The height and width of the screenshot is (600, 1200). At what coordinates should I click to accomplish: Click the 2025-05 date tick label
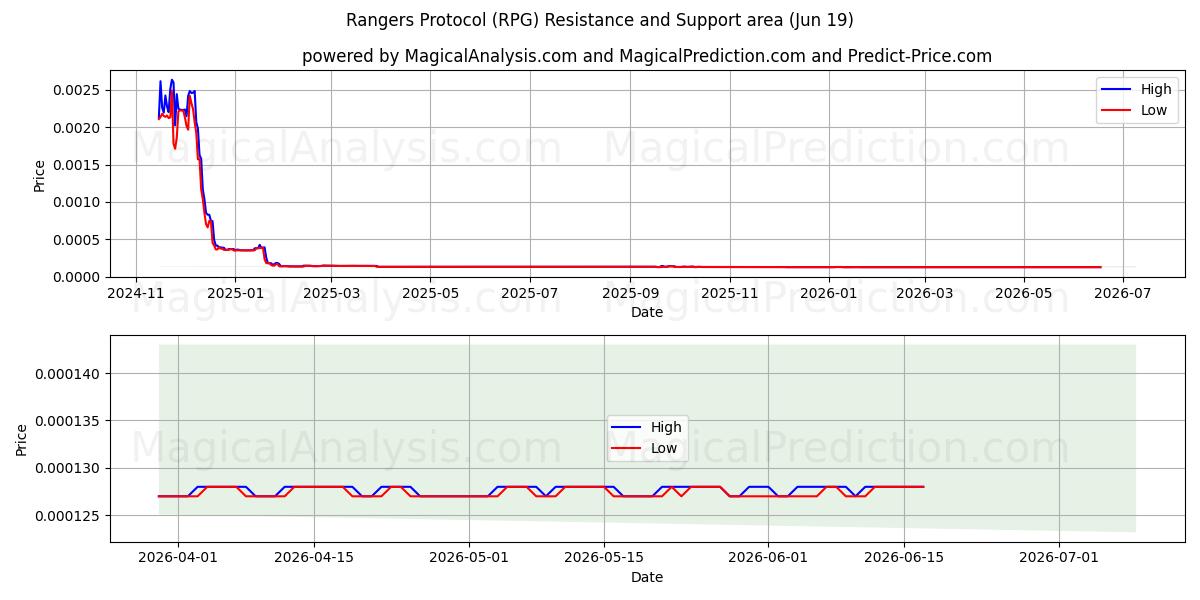[429, 293]
